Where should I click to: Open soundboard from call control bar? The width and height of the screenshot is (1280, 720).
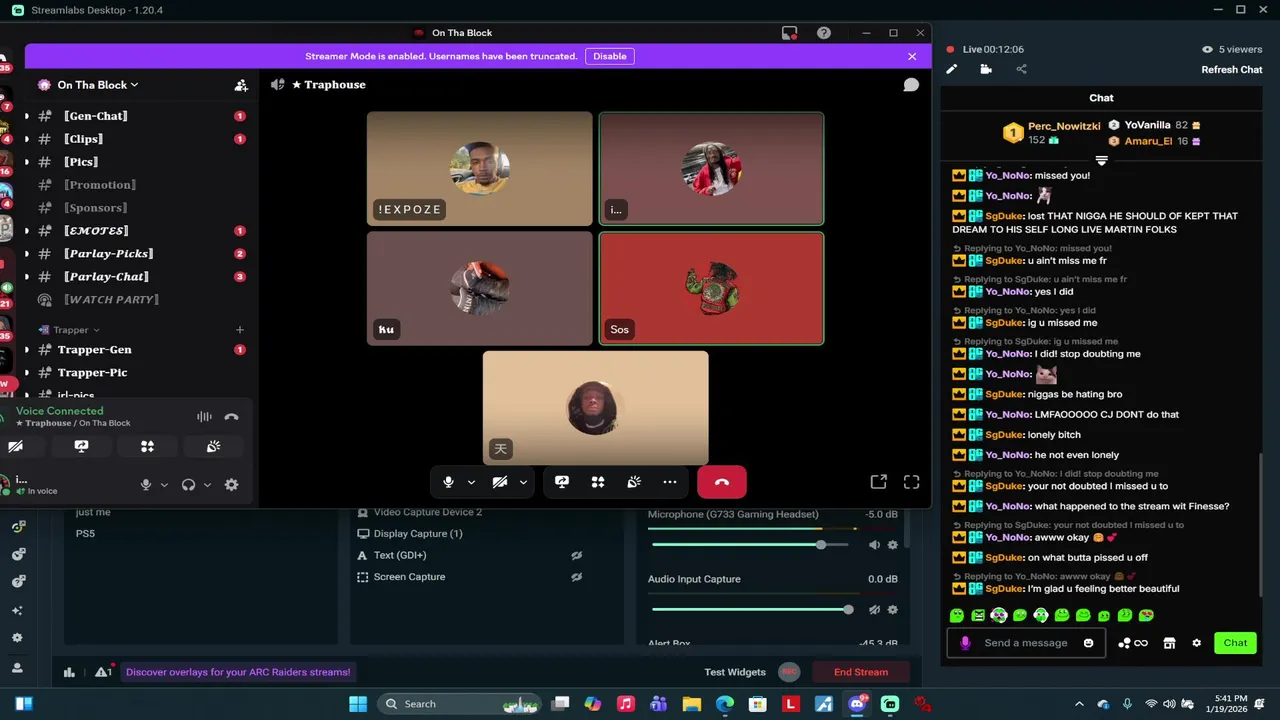click(634, 482)
